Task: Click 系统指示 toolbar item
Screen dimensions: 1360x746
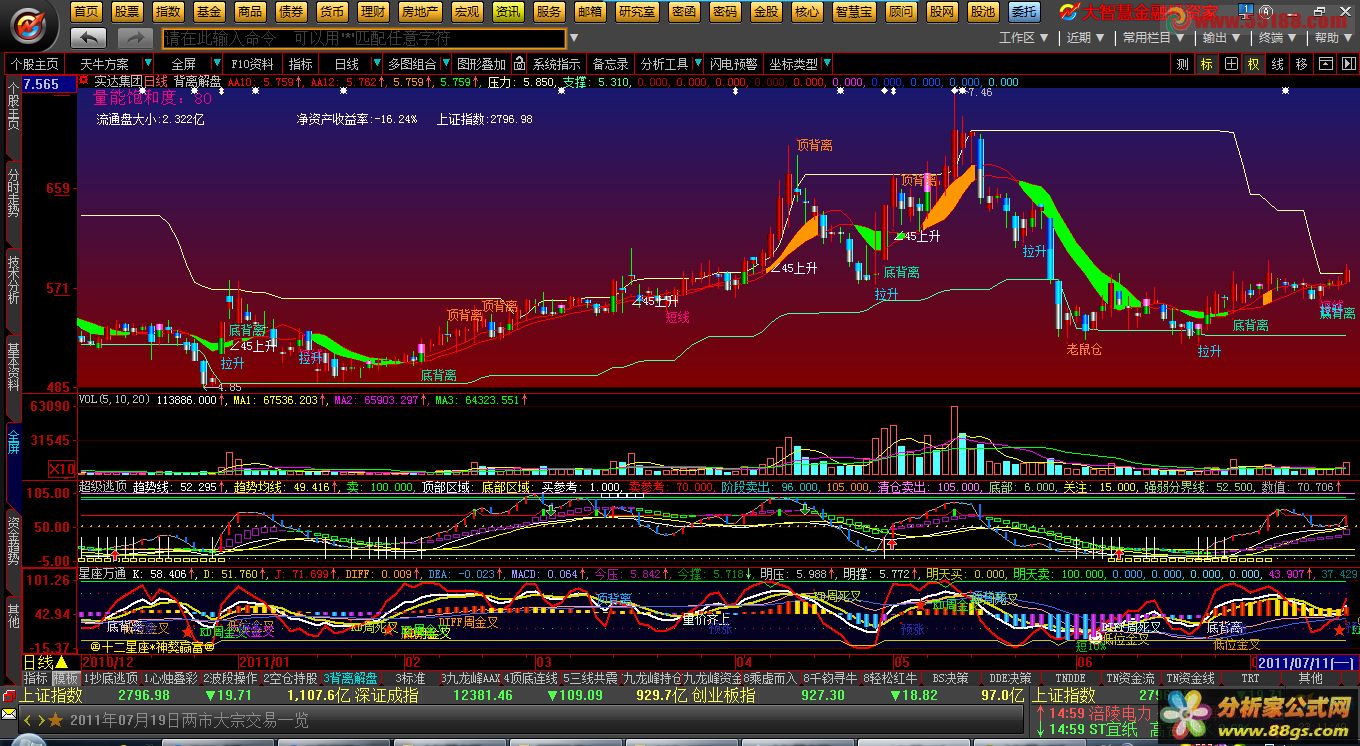Action: 555,64
